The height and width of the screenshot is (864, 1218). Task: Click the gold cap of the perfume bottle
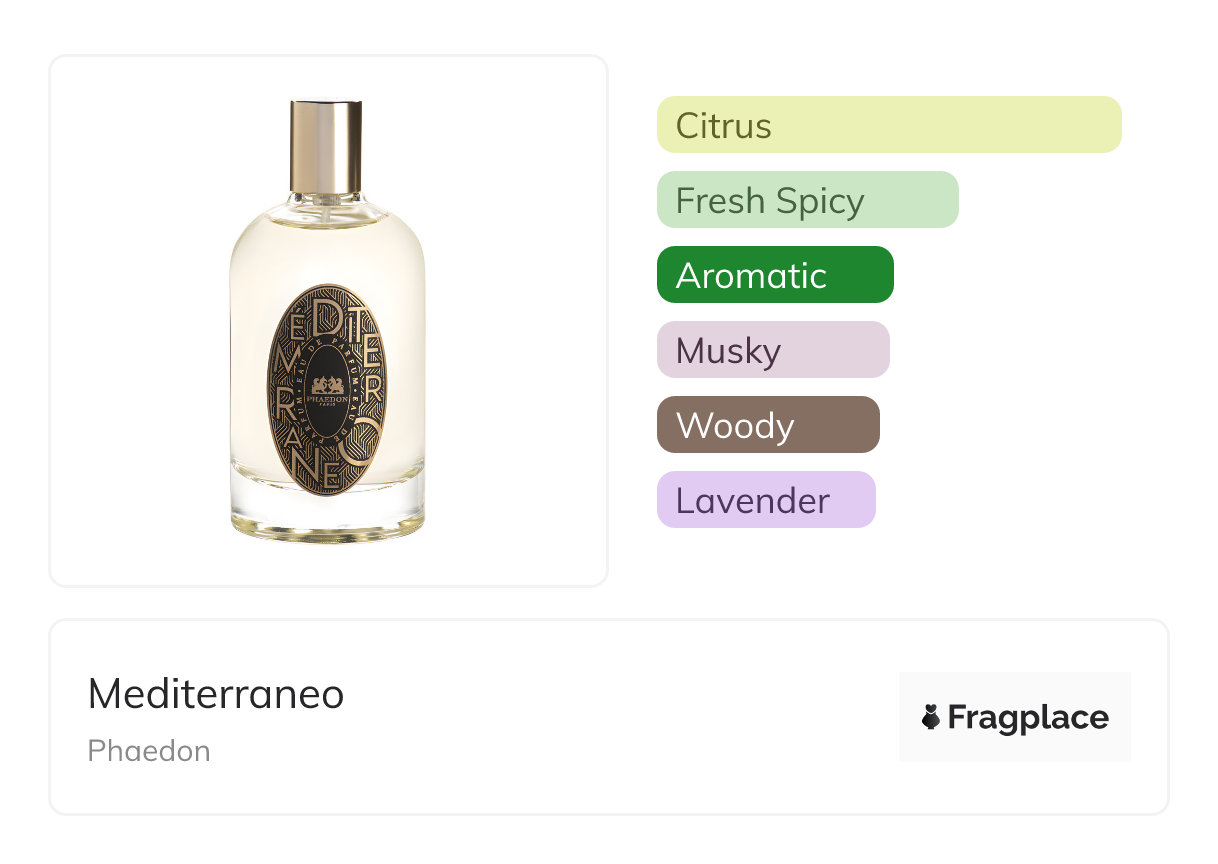326,144
